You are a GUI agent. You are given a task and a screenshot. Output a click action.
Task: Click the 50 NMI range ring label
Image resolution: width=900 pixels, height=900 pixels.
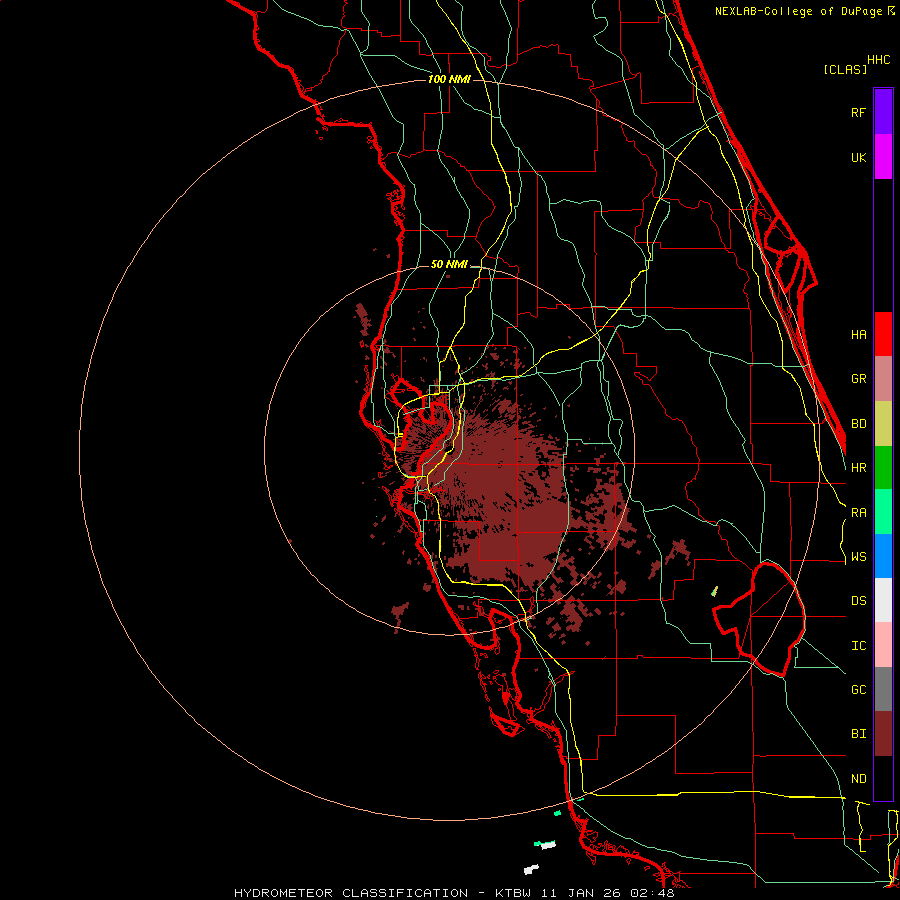click(449, 264)
